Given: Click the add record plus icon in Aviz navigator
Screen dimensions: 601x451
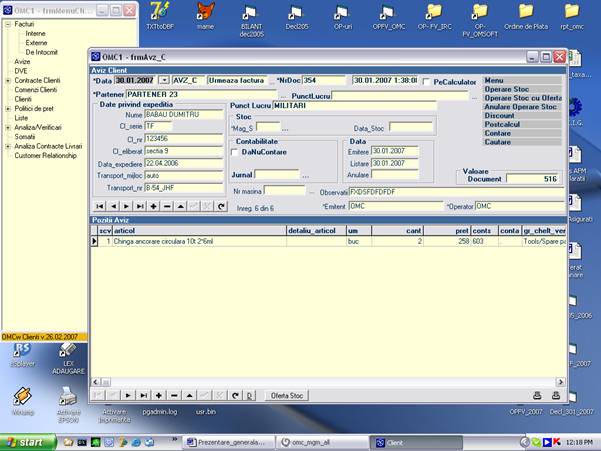Looking at the screenshot, I should 154,206.
